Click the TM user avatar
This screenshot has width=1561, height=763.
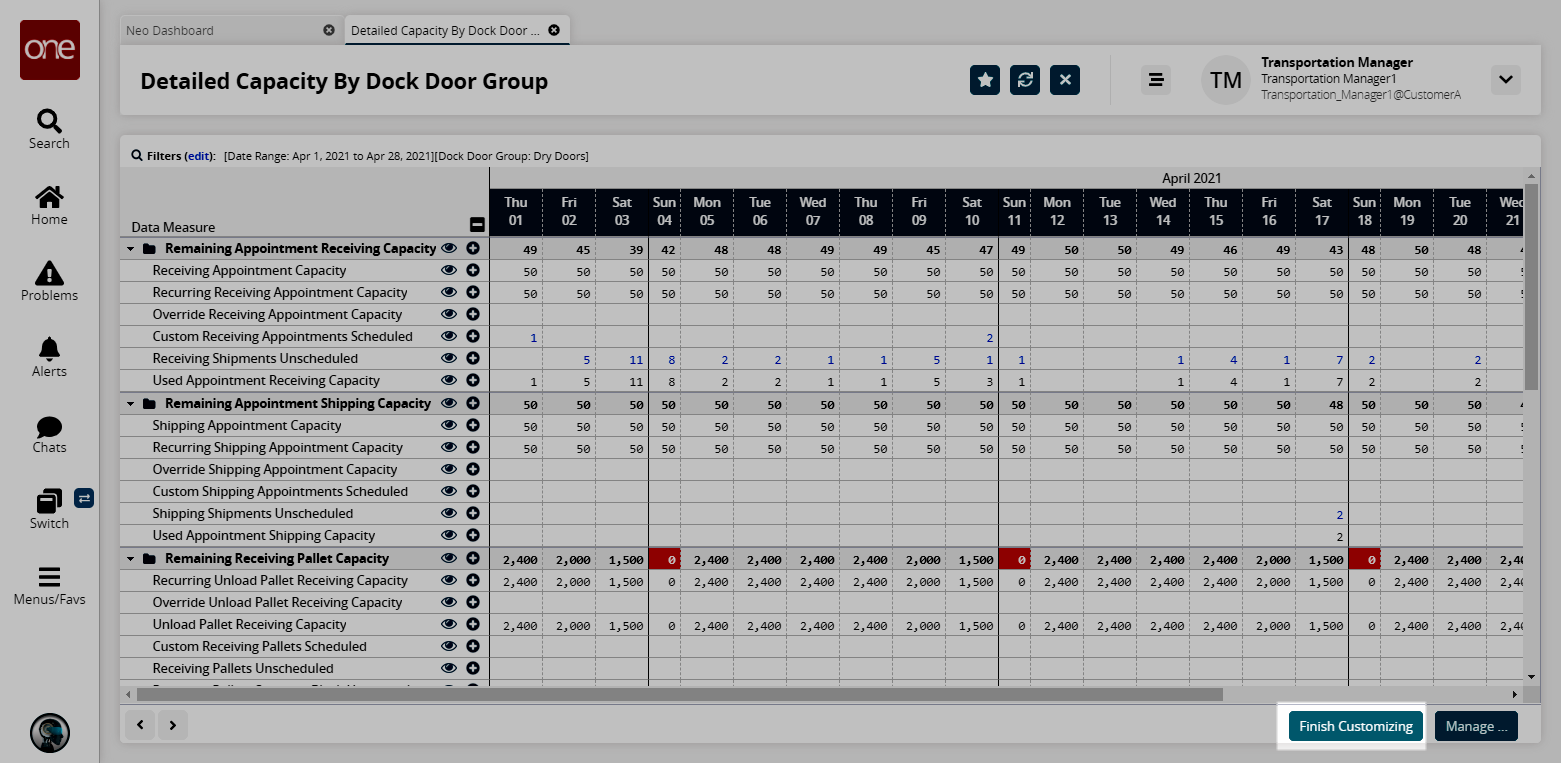point(1226,80)
